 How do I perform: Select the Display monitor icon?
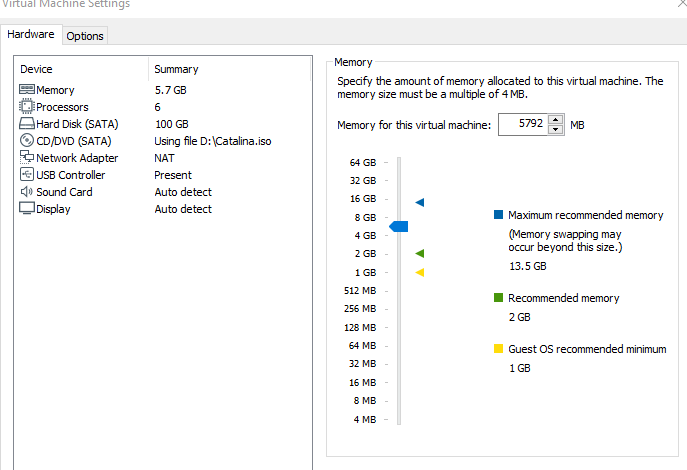27,209
